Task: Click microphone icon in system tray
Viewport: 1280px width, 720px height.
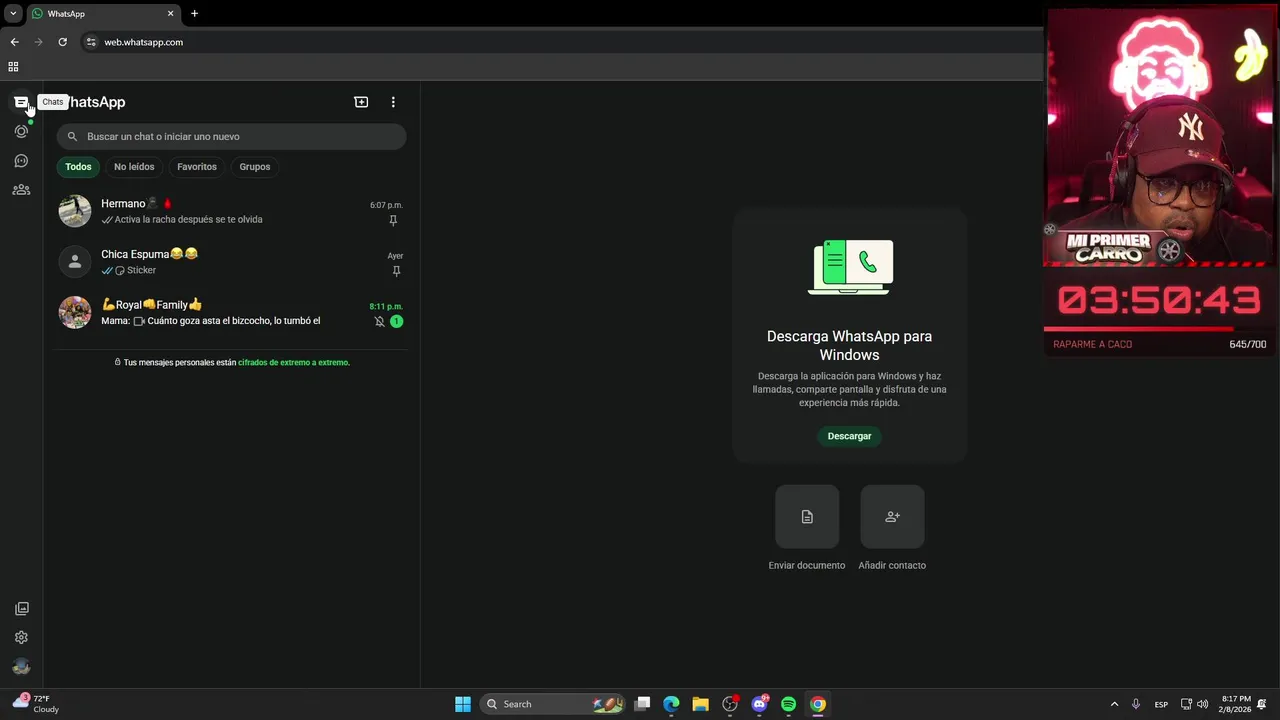Action: tap(1135, 704)
